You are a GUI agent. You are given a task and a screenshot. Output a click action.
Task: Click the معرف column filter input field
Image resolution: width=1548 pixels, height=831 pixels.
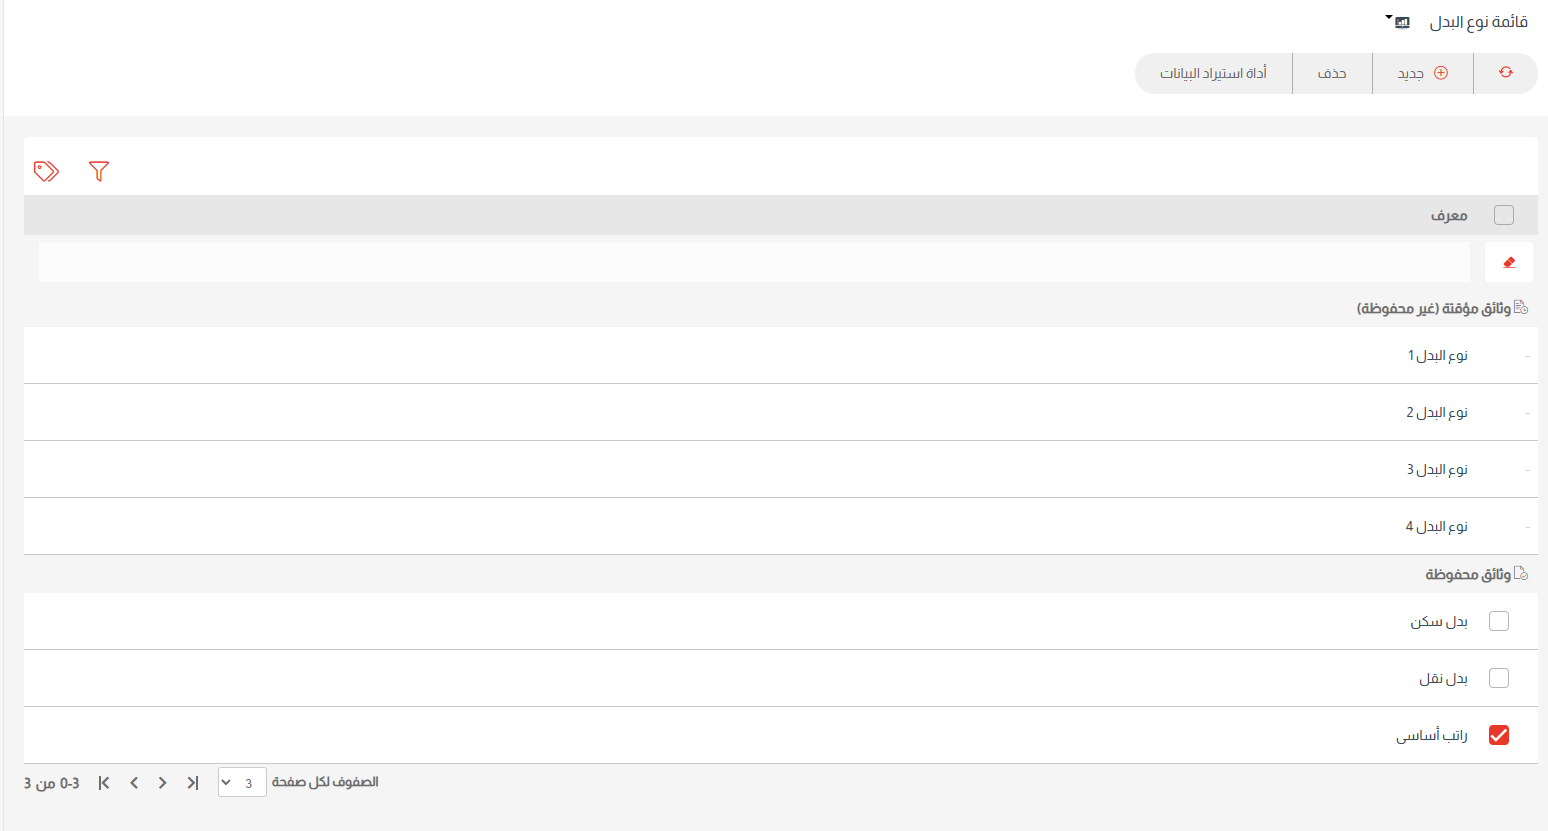click(754, 262)
